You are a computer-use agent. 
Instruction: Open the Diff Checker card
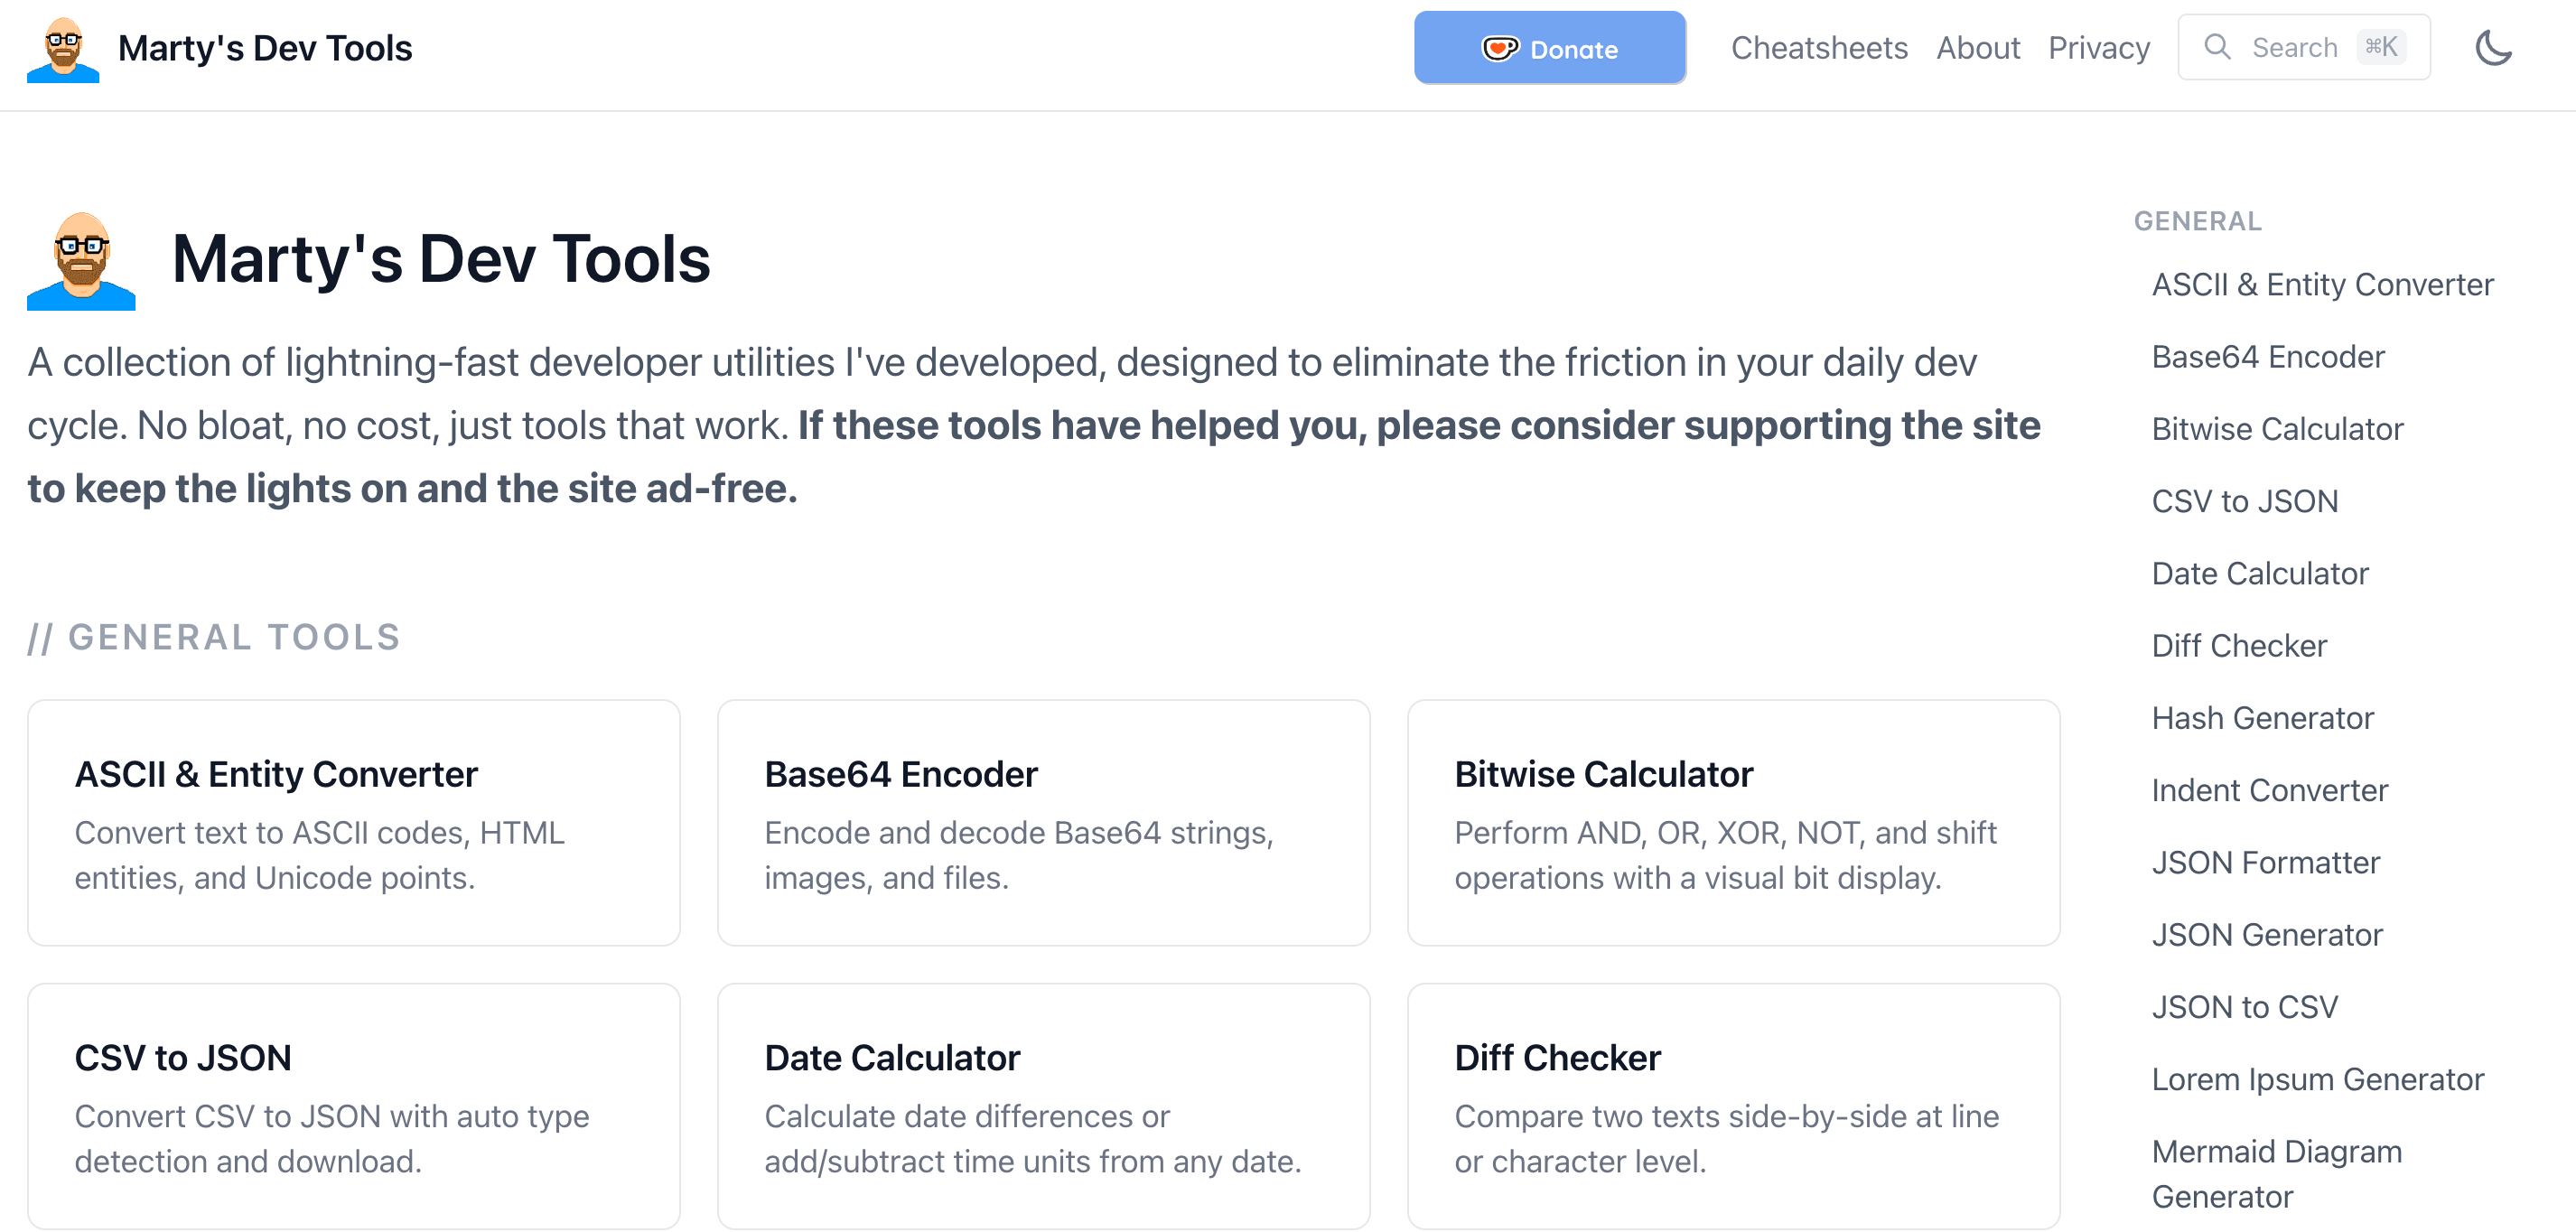(1733, 1106)
